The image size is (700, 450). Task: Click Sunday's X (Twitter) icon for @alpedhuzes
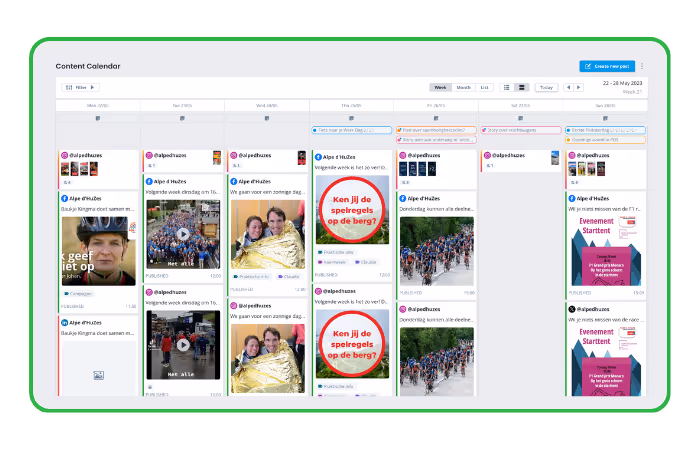572,309
